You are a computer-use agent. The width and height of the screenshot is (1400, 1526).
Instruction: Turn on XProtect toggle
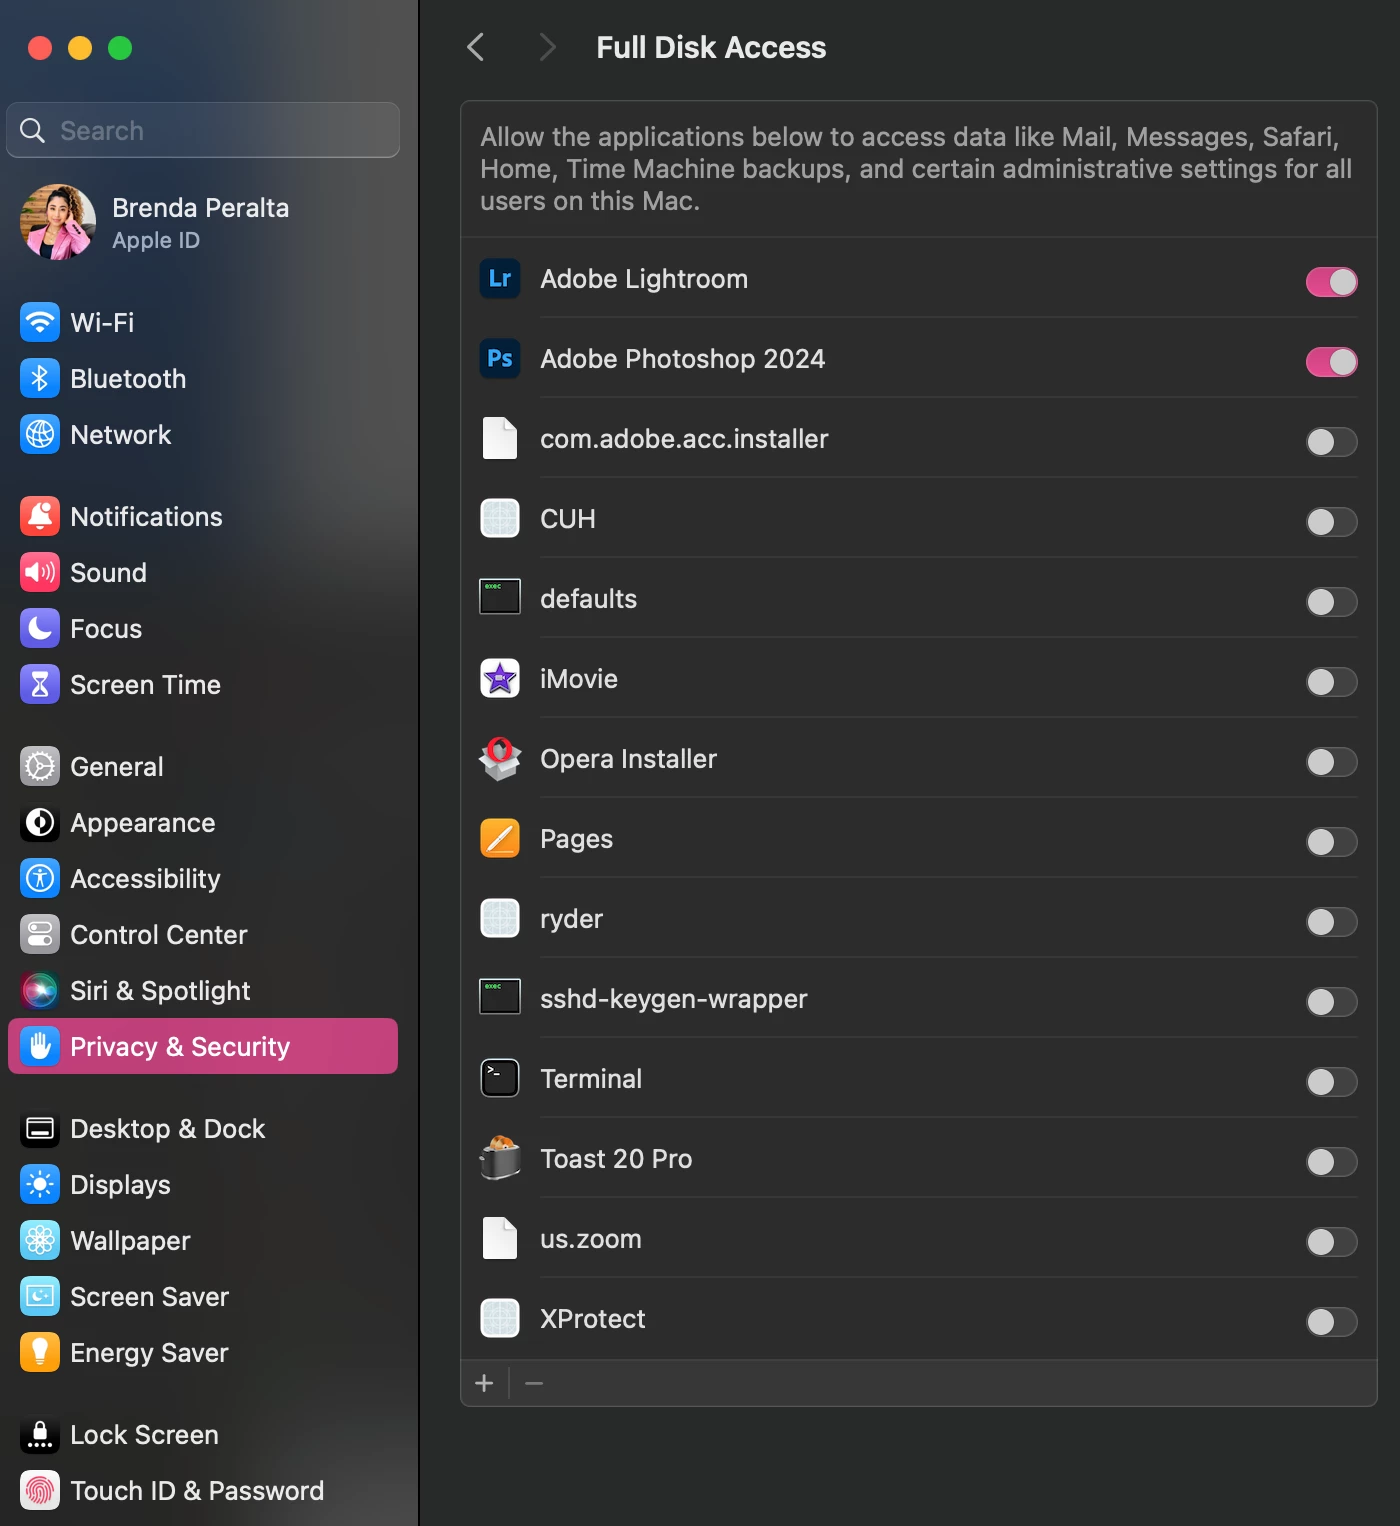1331,1322
